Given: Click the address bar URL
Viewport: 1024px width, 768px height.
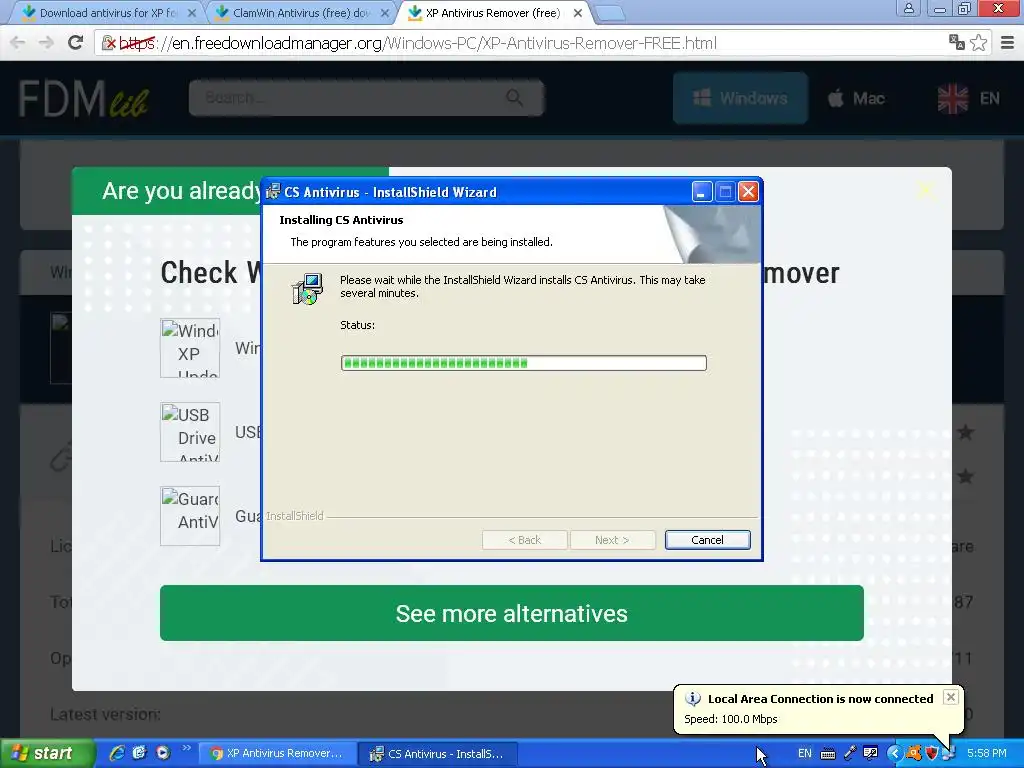Looking at the screenshot, I should [418, 43].
